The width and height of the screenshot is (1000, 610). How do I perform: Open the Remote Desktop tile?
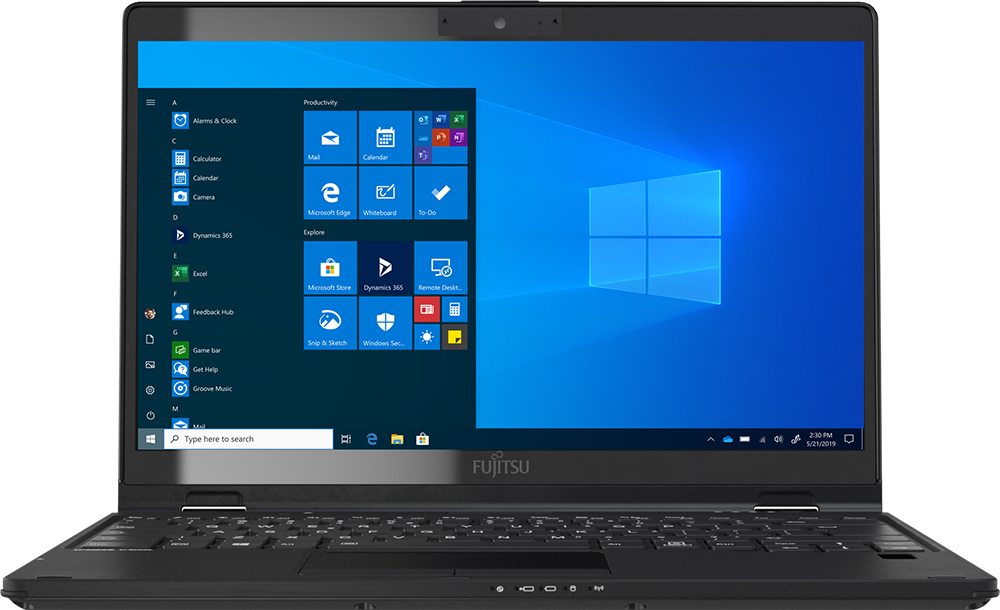point(441,267)
